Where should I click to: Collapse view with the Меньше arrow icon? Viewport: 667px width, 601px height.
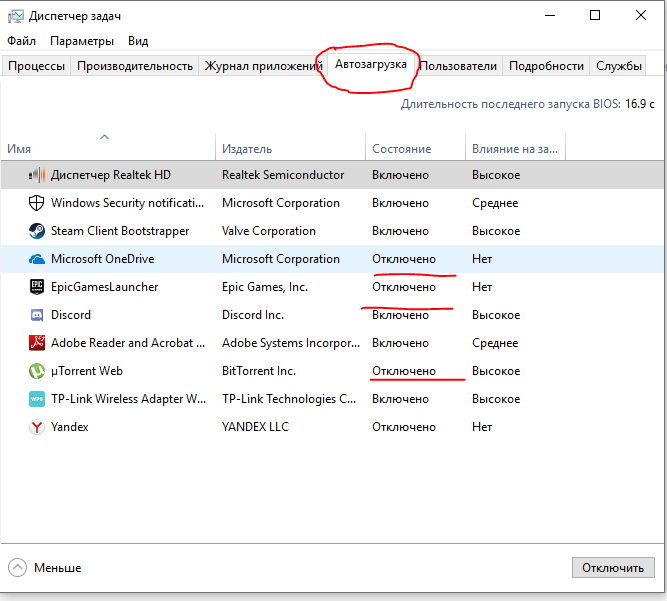point(17,567)
